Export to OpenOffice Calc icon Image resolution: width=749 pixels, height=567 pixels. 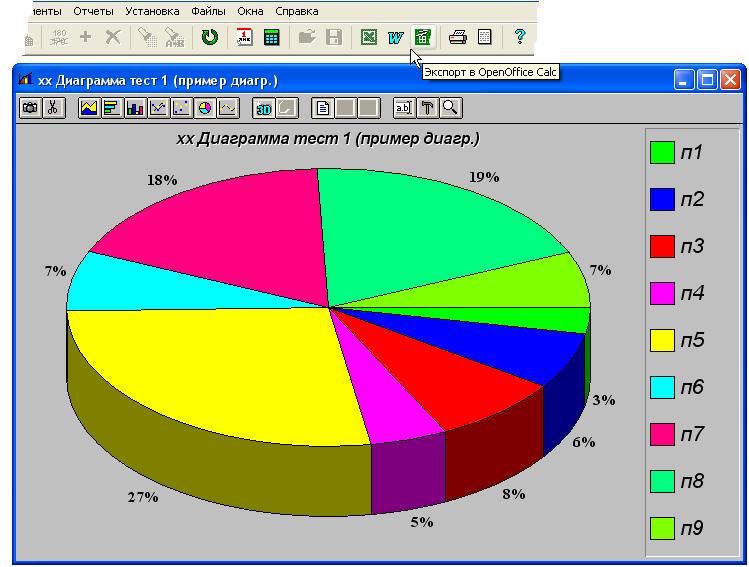[423, 37]
